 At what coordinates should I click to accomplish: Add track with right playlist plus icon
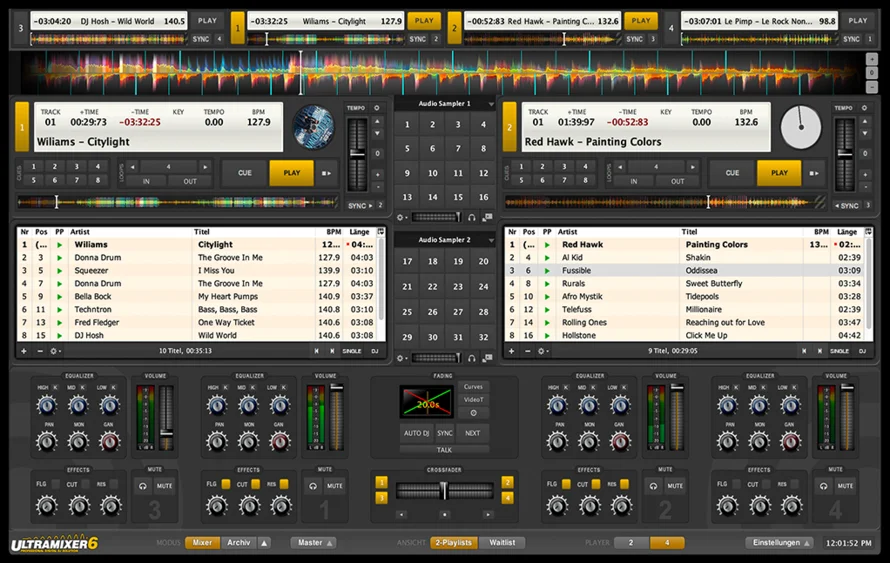[511, 351]
